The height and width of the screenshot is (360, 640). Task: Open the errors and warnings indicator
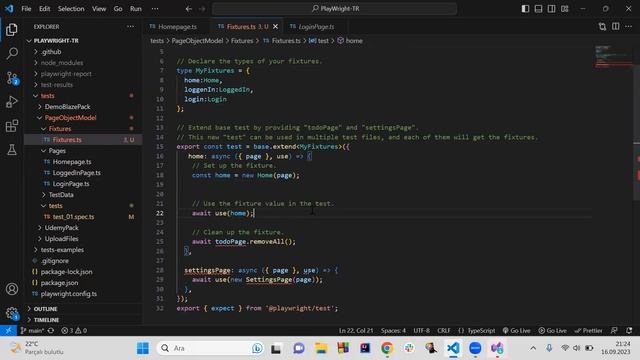pyautogui.click(x=74, y=331)
